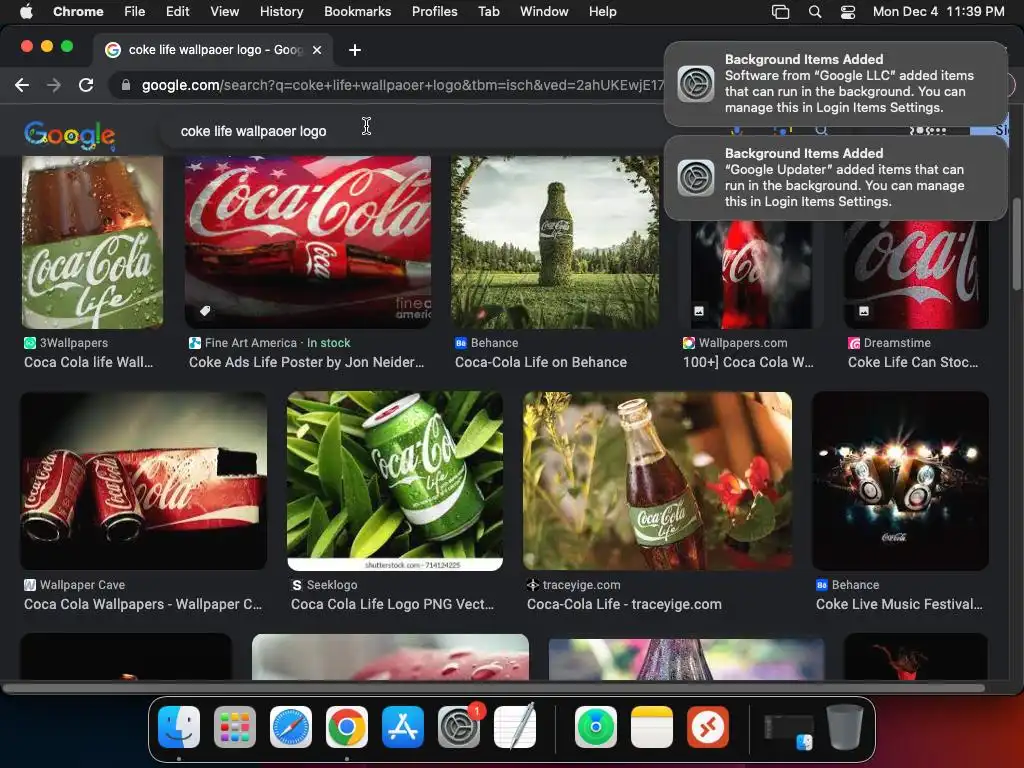Open the Profiles menu
The height and width of the screenshot is (768, 1024).
(434, 11)
